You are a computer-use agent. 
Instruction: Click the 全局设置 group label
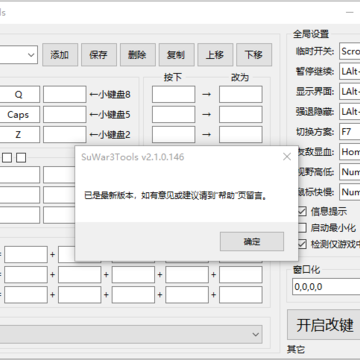coord(311,34)
